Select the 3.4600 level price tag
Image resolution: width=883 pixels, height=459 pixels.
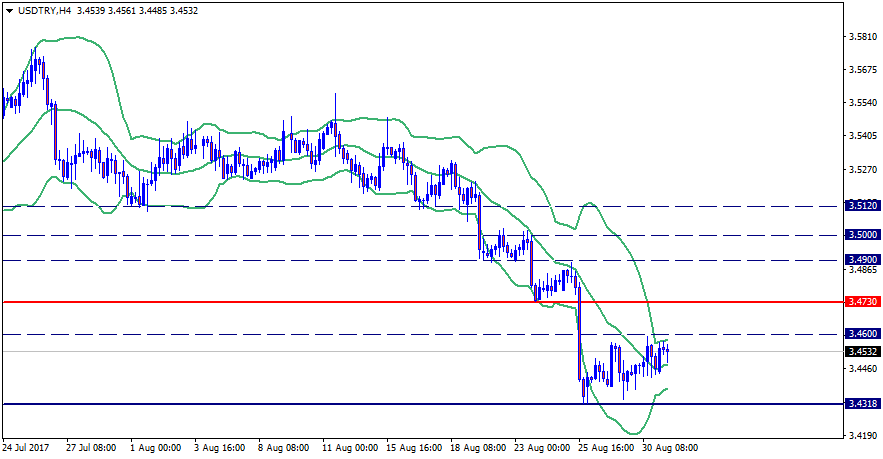861,333
